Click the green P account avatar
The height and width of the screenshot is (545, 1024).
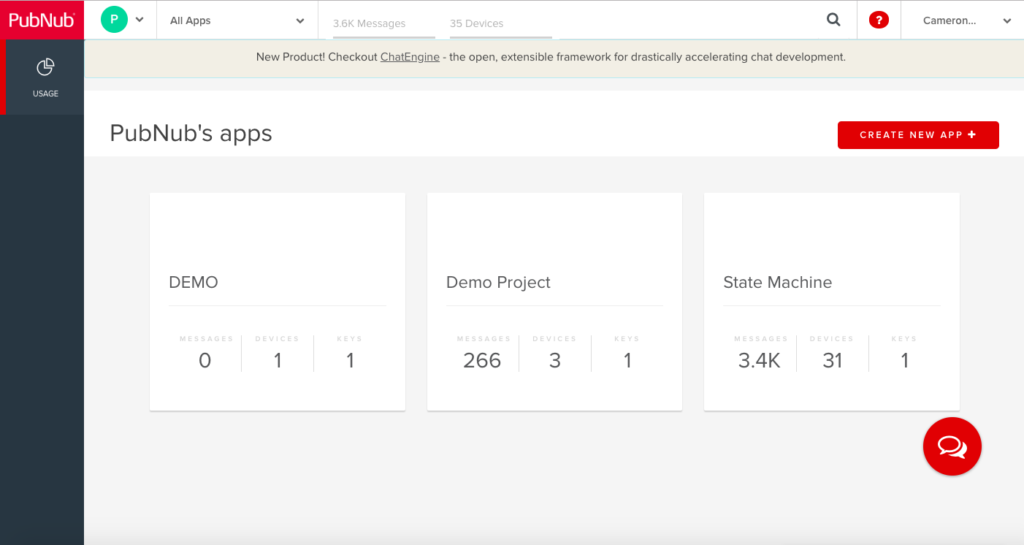point(114,20)
